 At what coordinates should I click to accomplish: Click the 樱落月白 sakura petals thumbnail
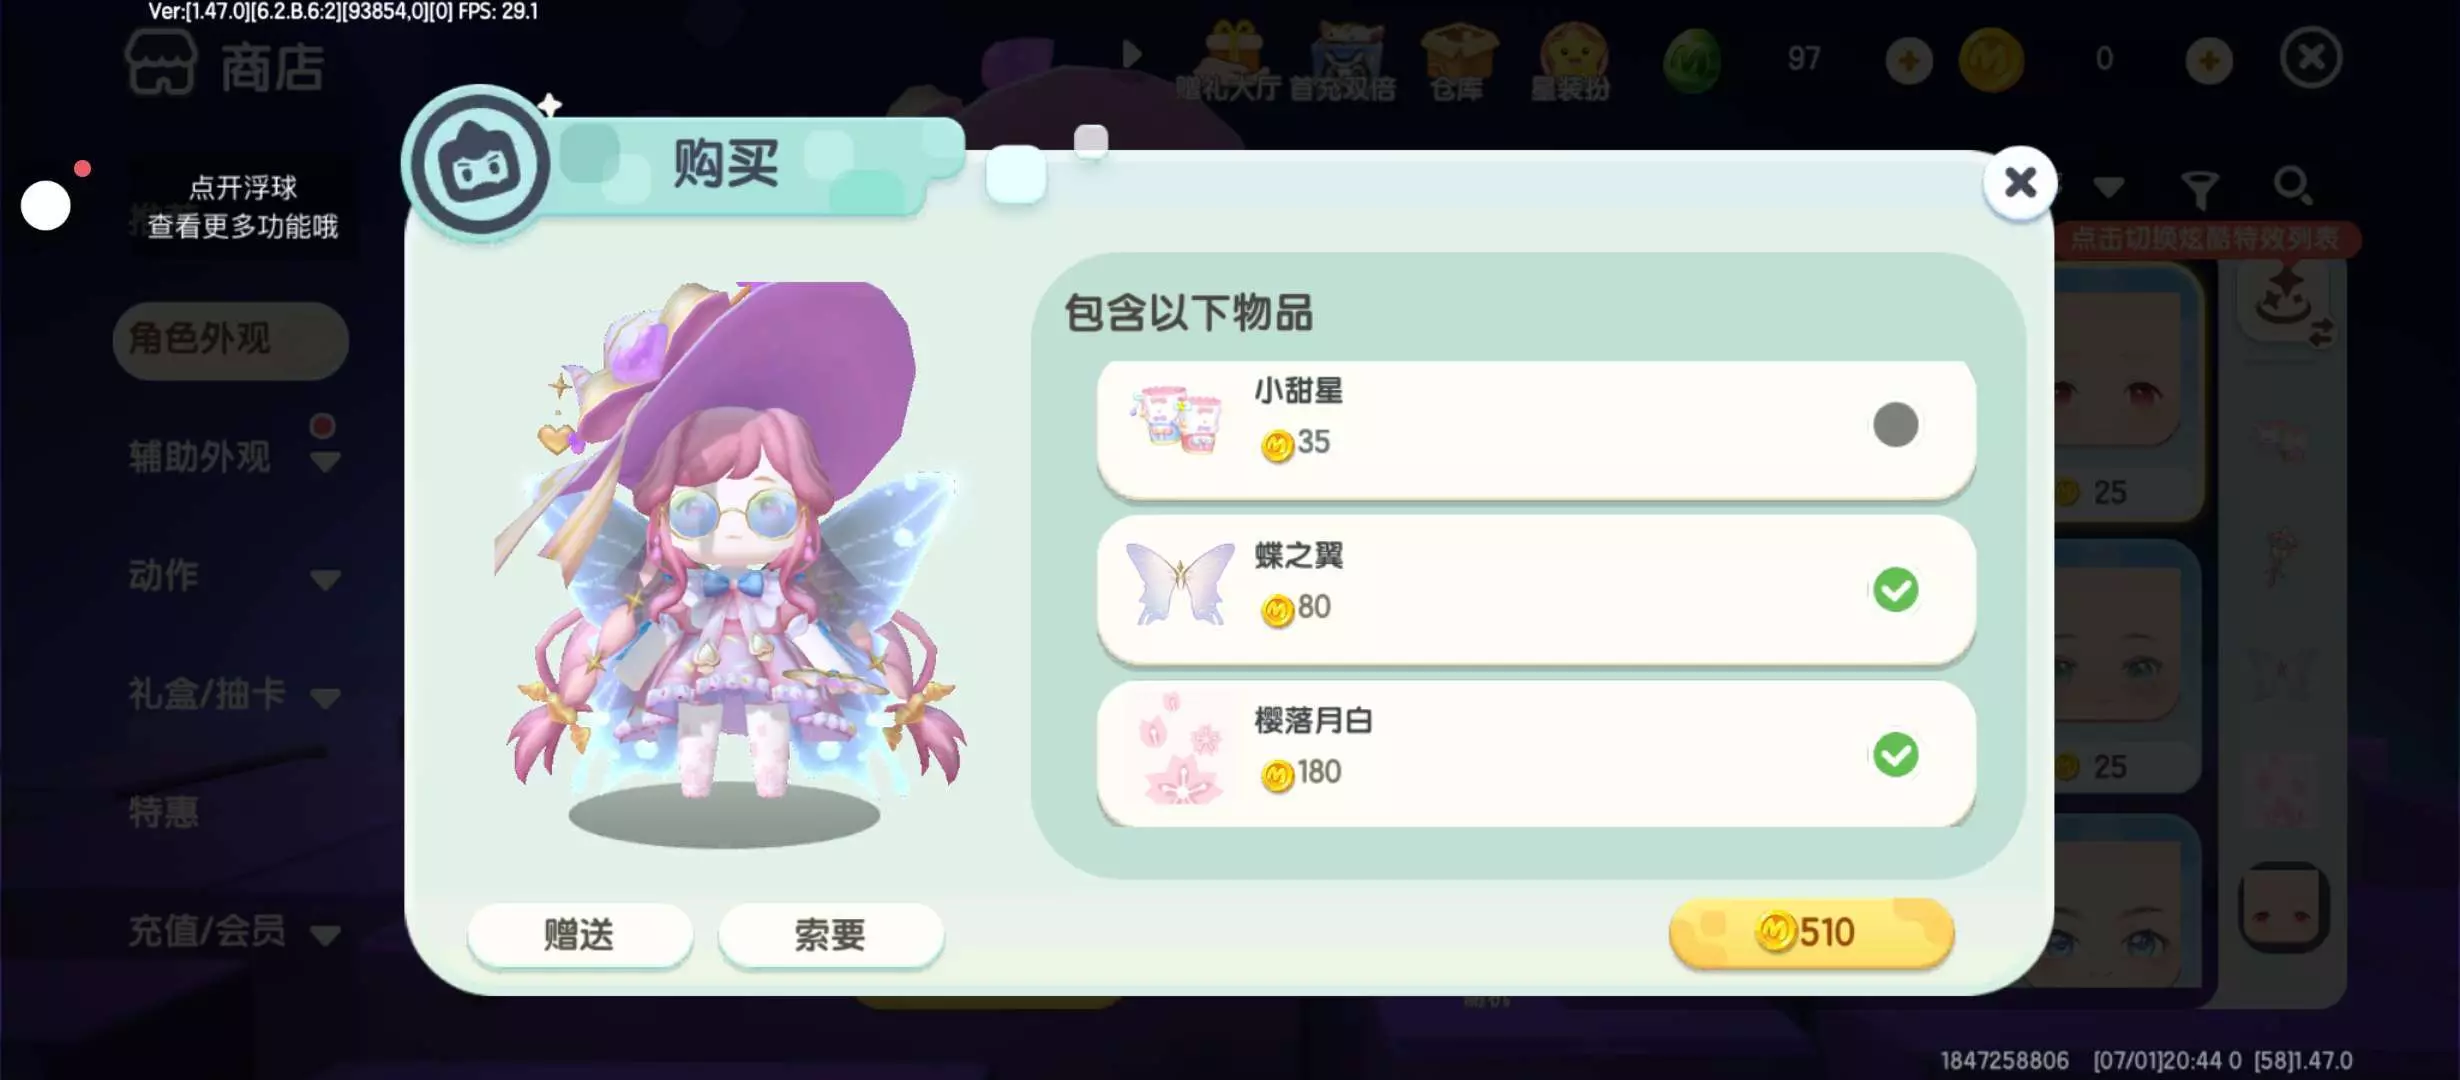coord(1180,748)
